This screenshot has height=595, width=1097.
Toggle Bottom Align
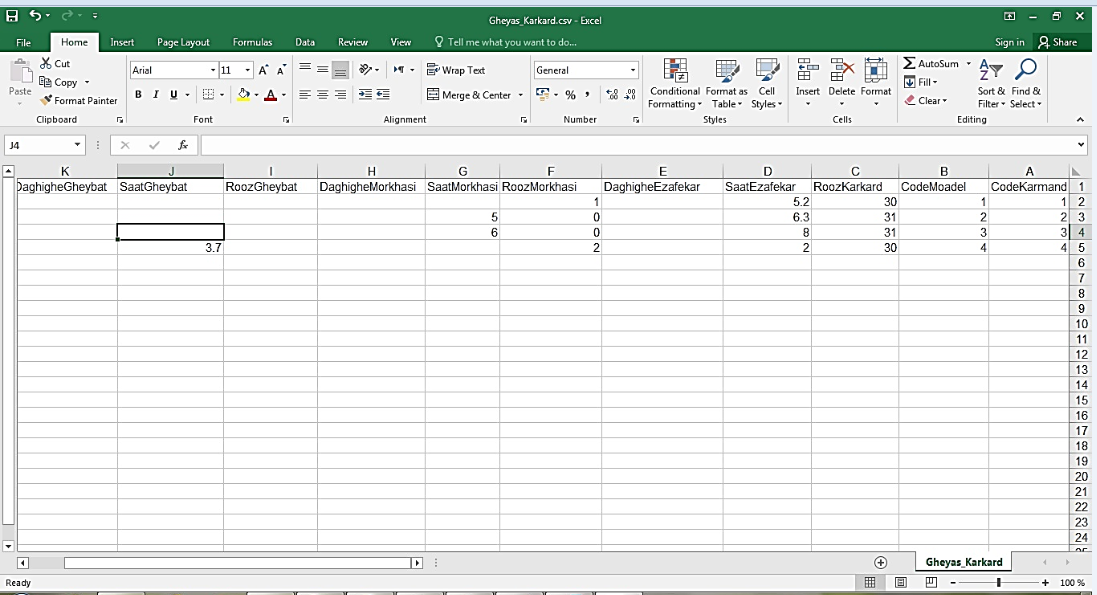pos(340,69)
